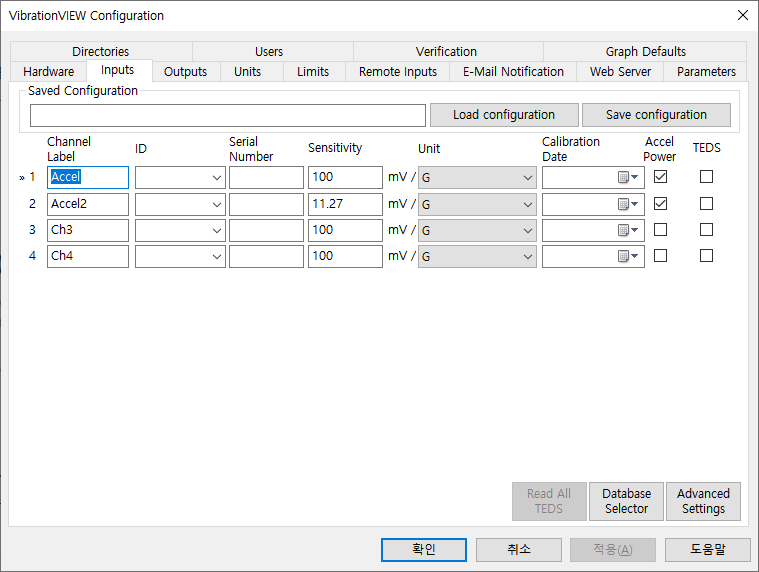Click channel 3 sensitivity field
Image resolution: width=759 pixels, height=572 pixels.
click(345, 230)
